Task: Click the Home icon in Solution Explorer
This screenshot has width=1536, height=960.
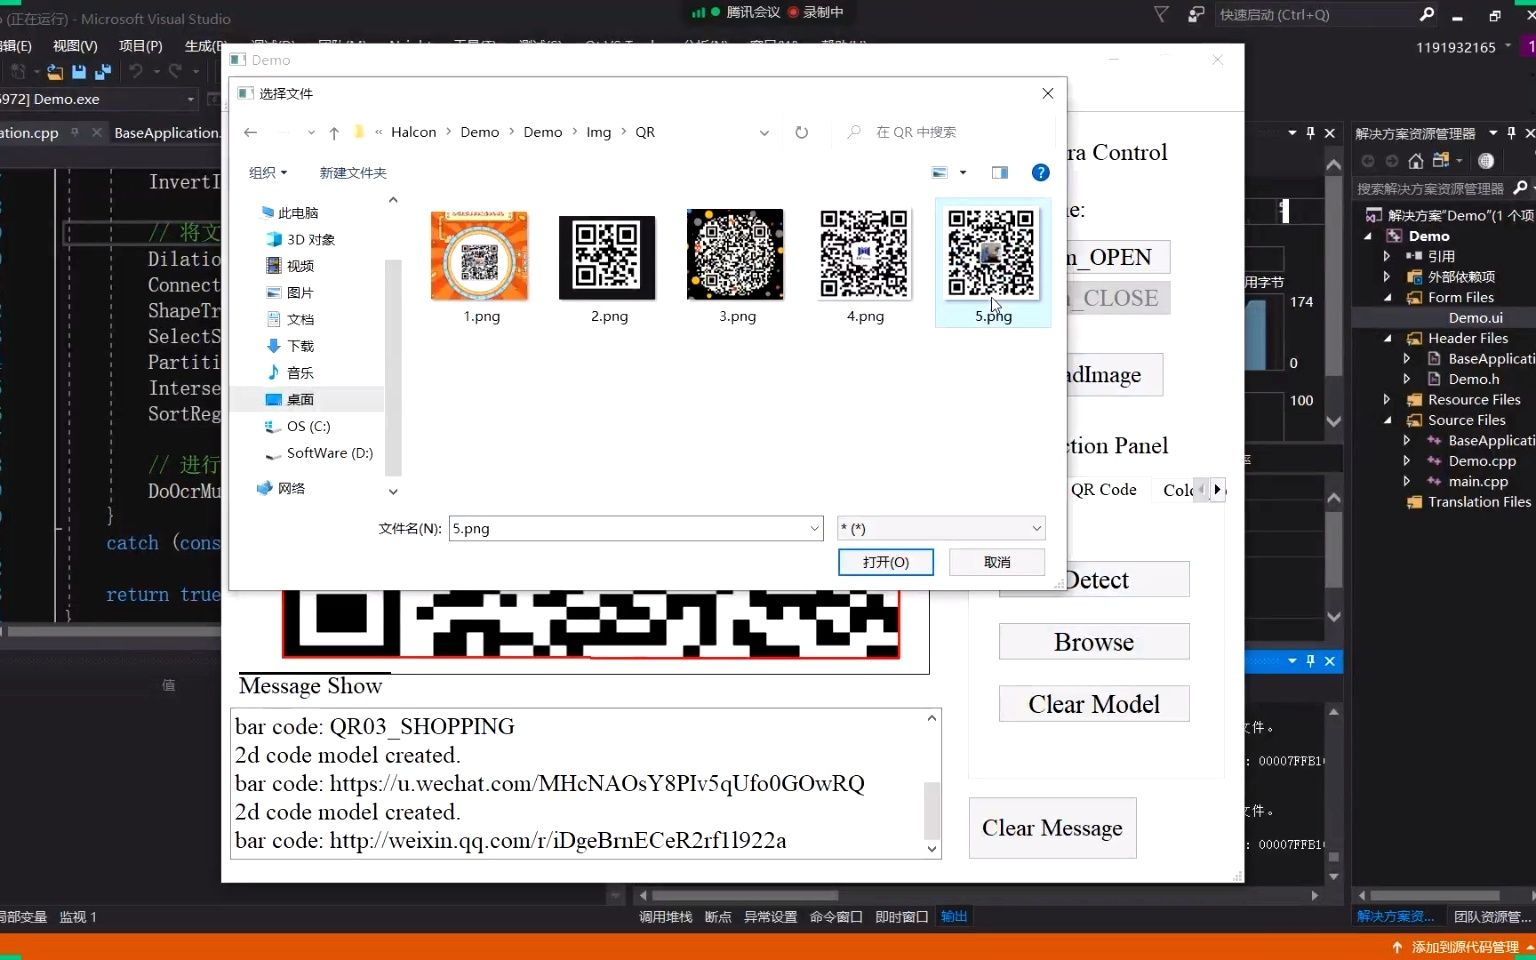Action: pyautogui.click(x=1415, y=161)
